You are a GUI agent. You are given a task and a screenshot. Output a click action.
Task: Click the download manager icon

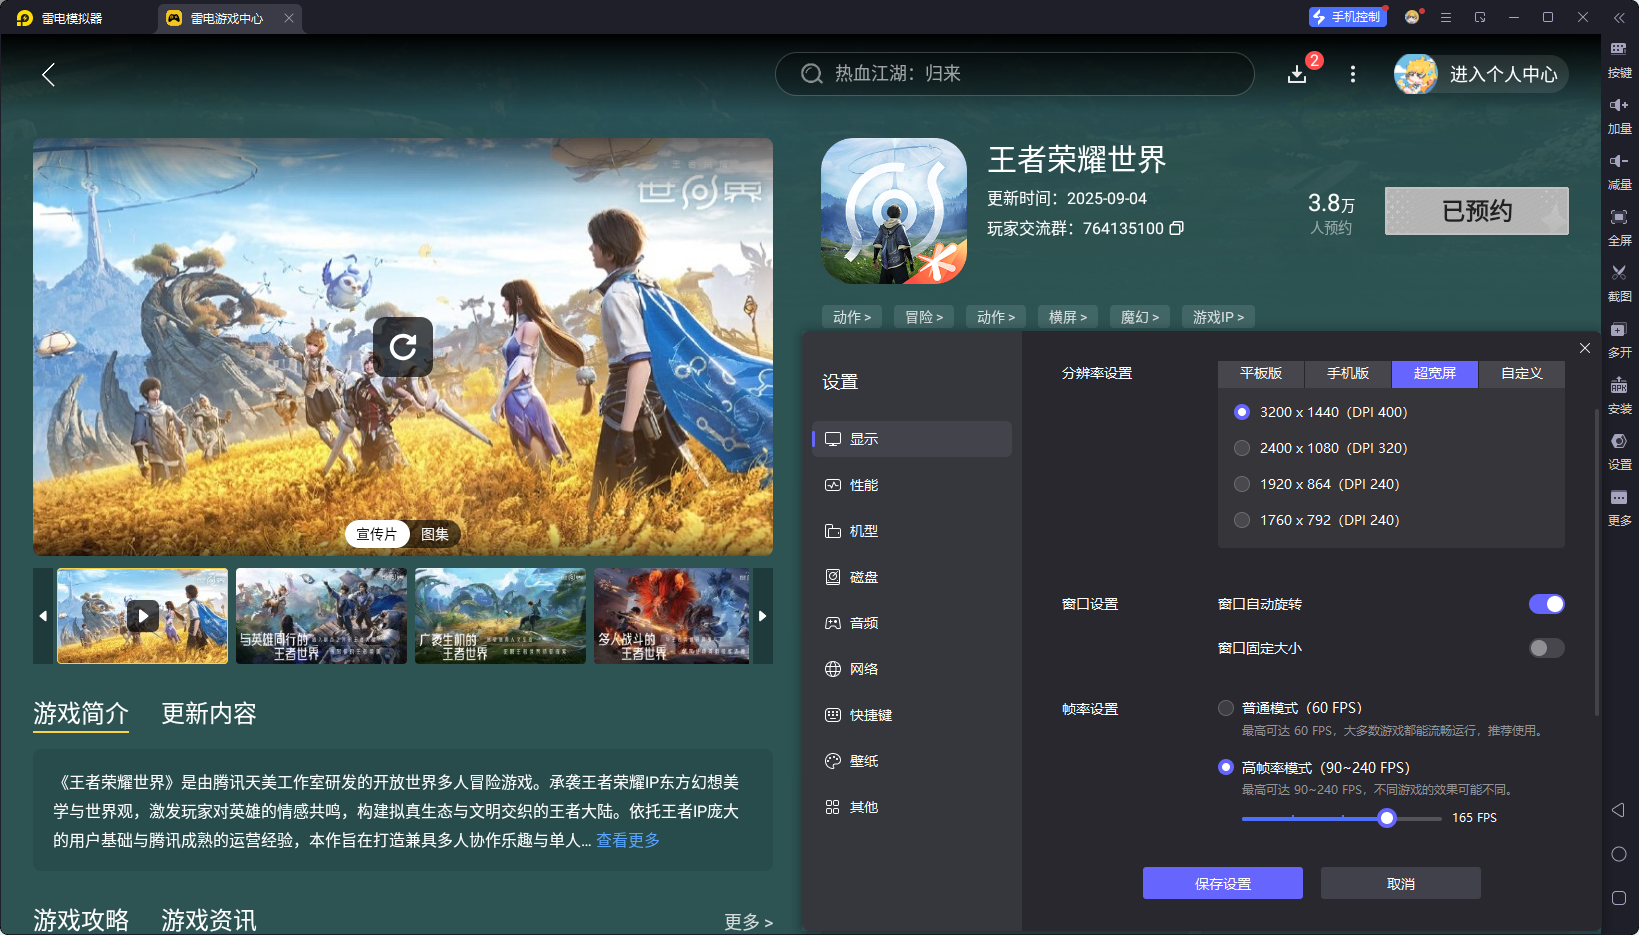pyautogui.click(x=1297, y=75)
